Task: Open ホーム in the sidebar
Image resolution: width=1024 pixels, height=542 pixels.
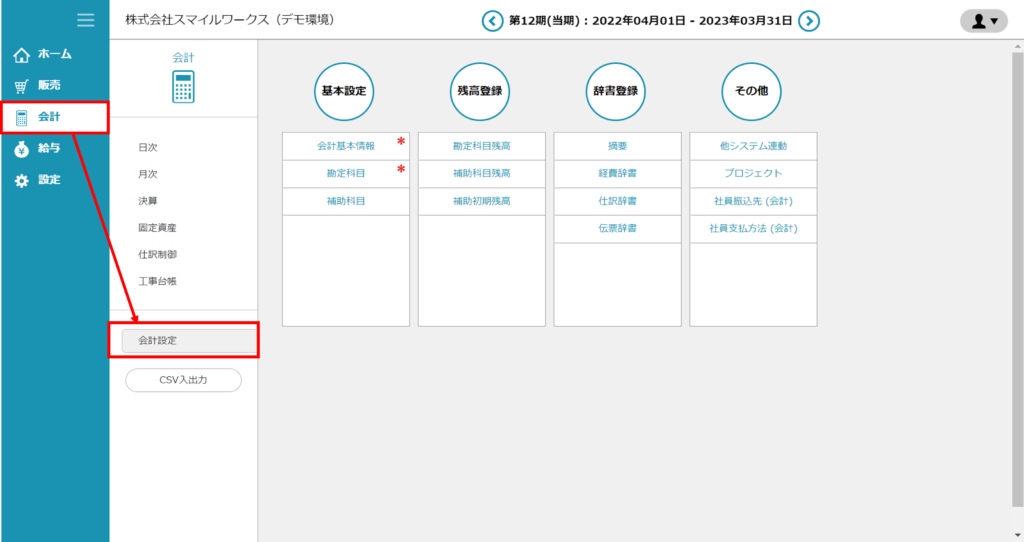Action: point(55,54)
